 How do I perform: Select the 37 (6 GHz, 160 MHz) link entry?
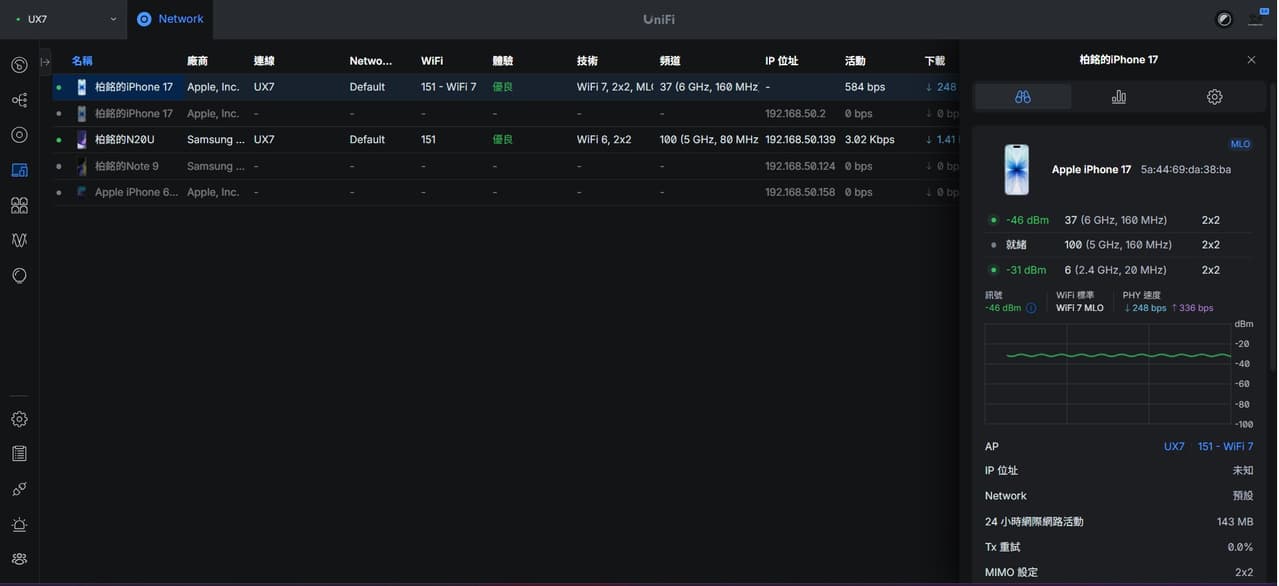click(1119, 220)
